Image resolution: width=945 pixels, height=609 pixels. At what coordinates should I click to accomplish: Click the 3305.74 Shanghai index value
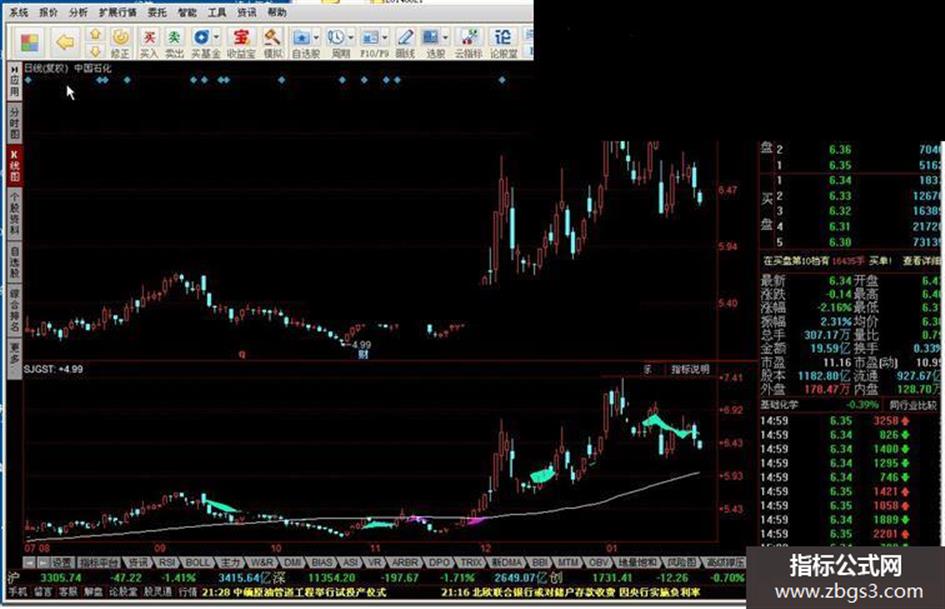61,578
